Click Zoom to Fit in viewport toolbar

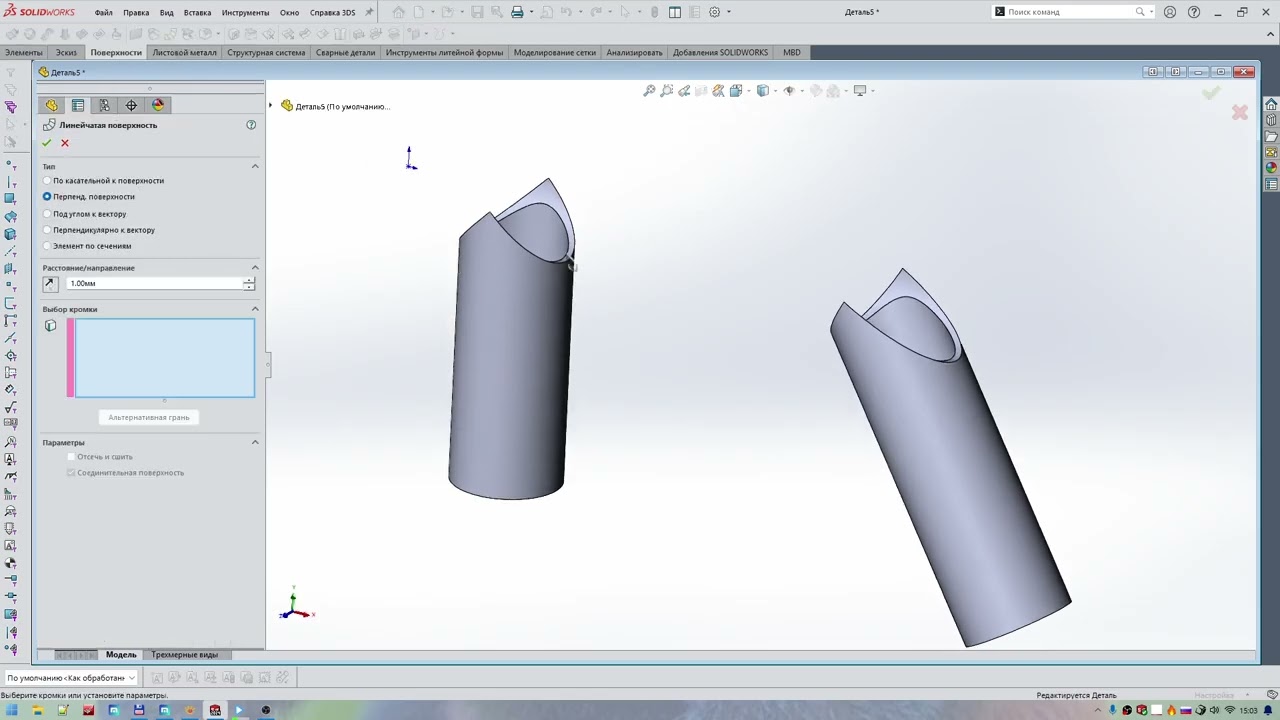649,91
